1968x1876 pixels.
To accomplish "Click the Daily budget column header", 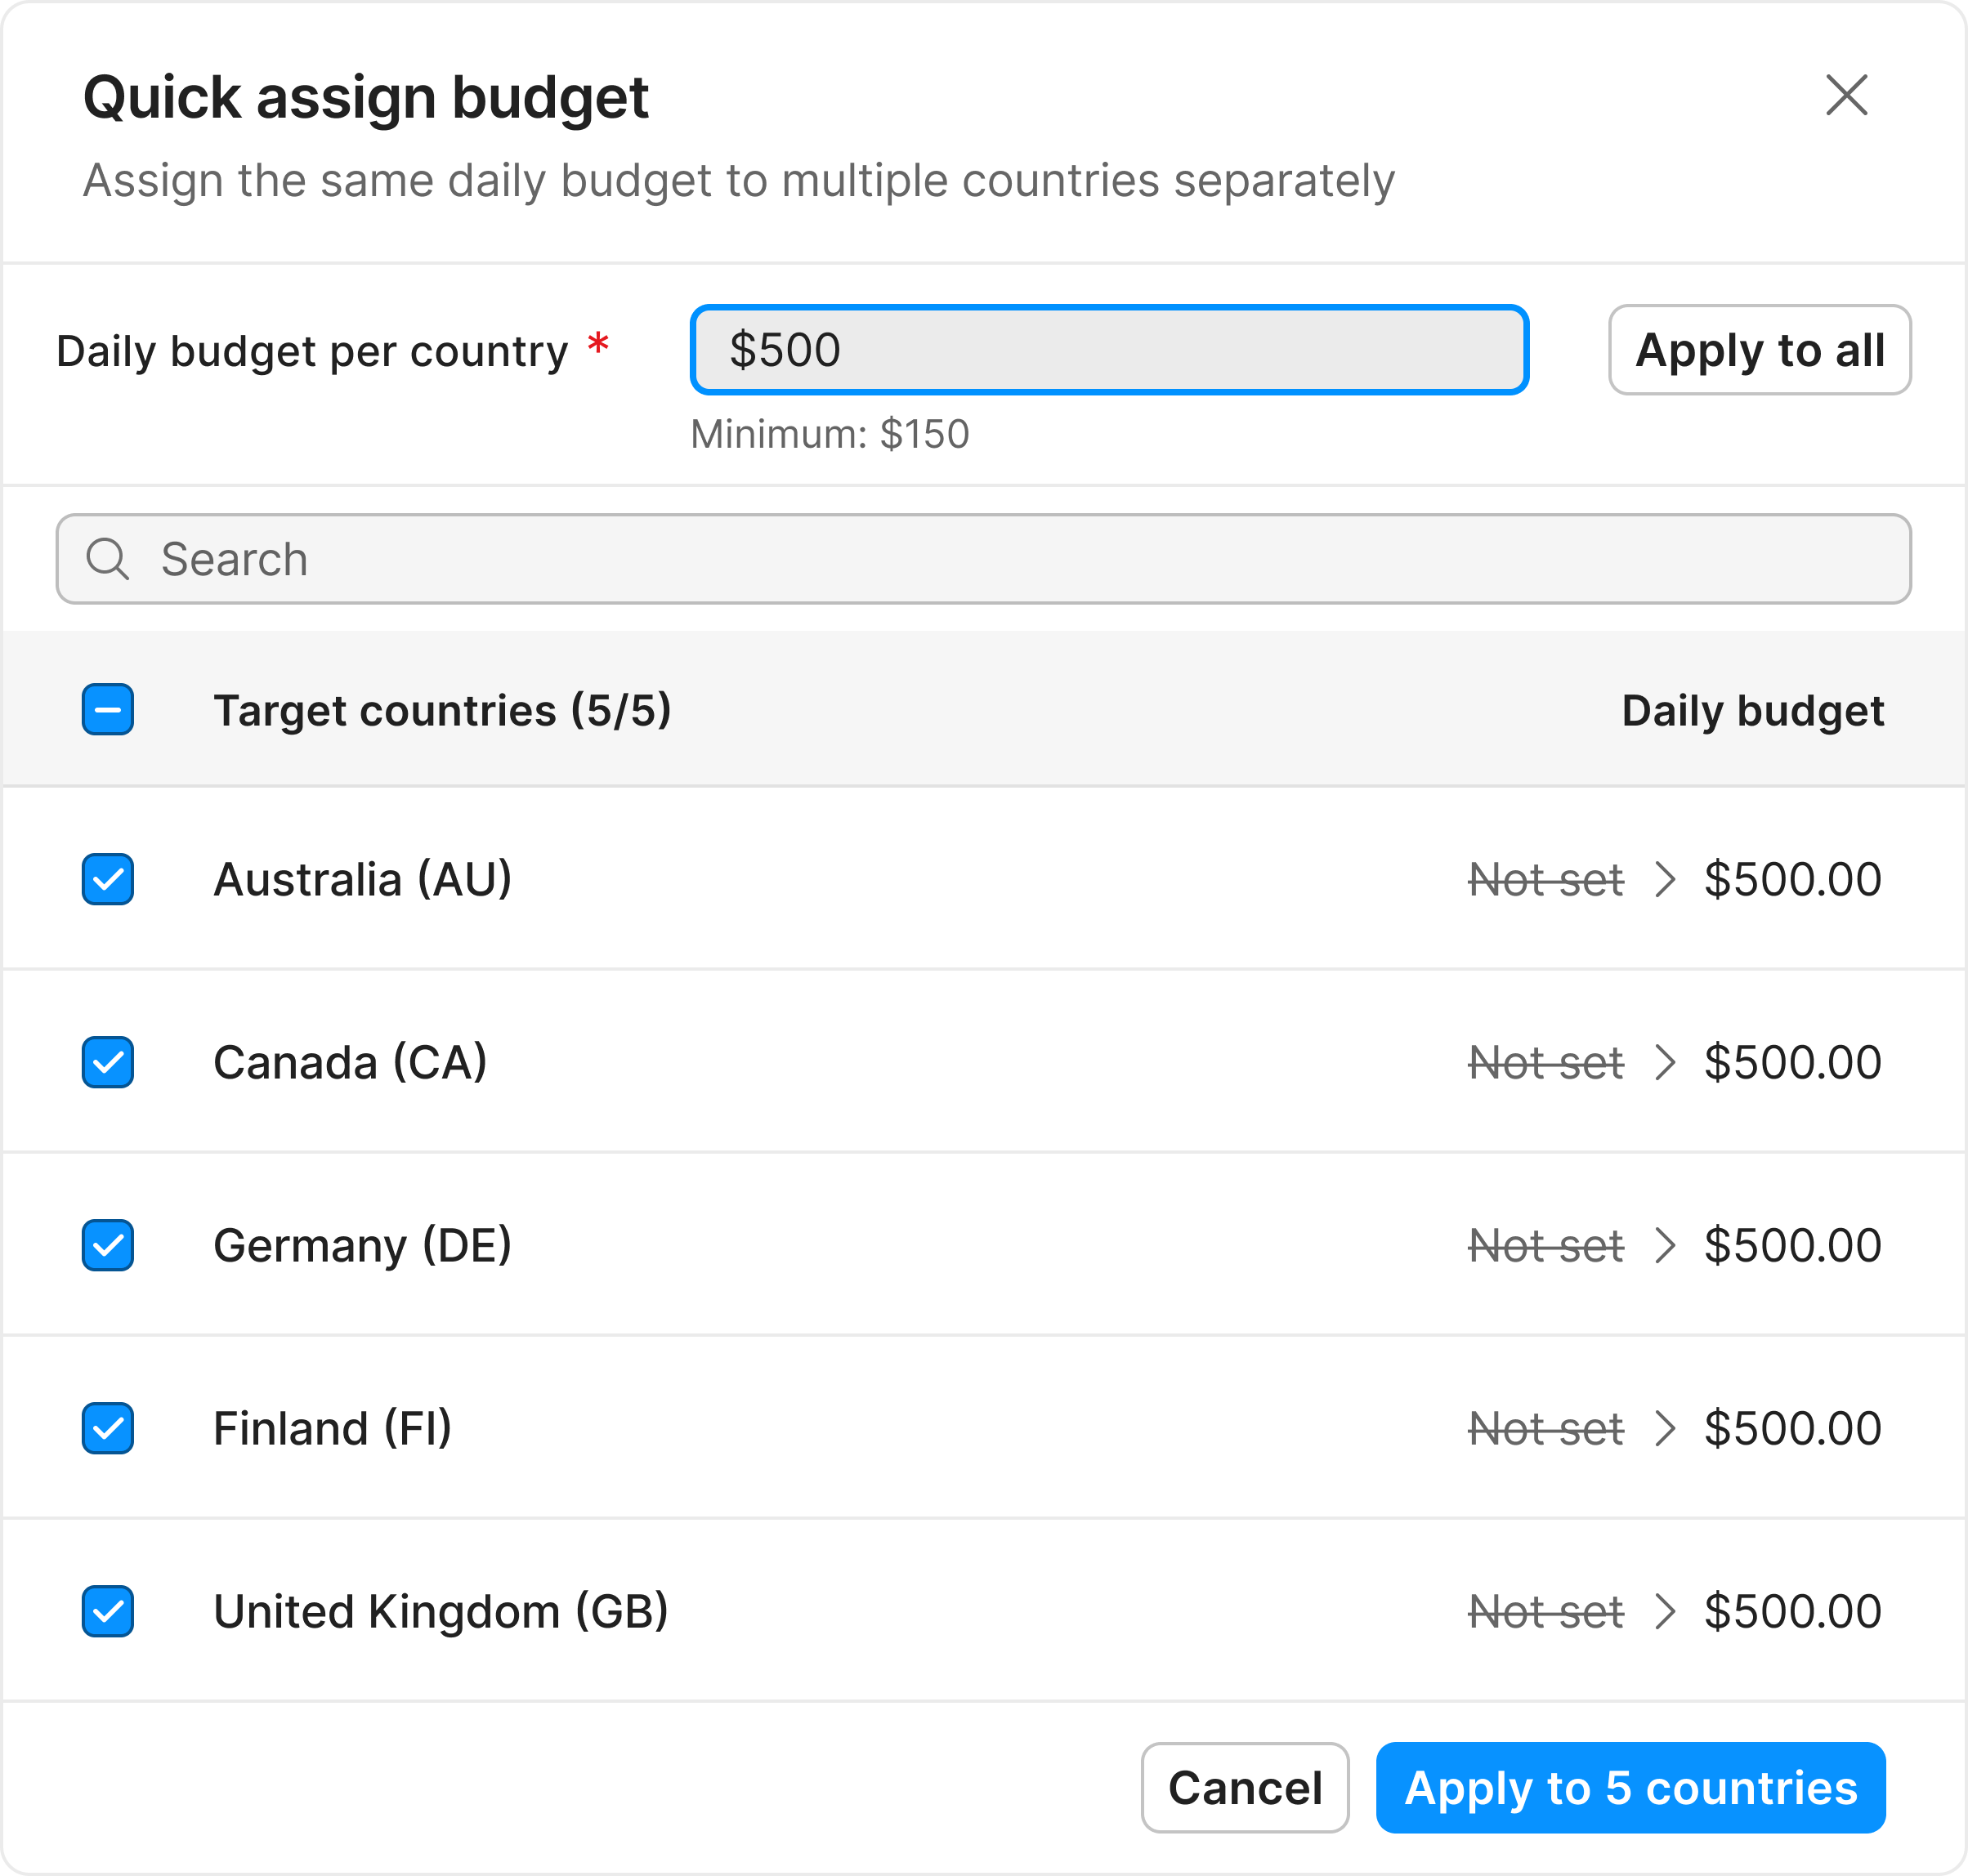I will click(x=1752, y=710).
